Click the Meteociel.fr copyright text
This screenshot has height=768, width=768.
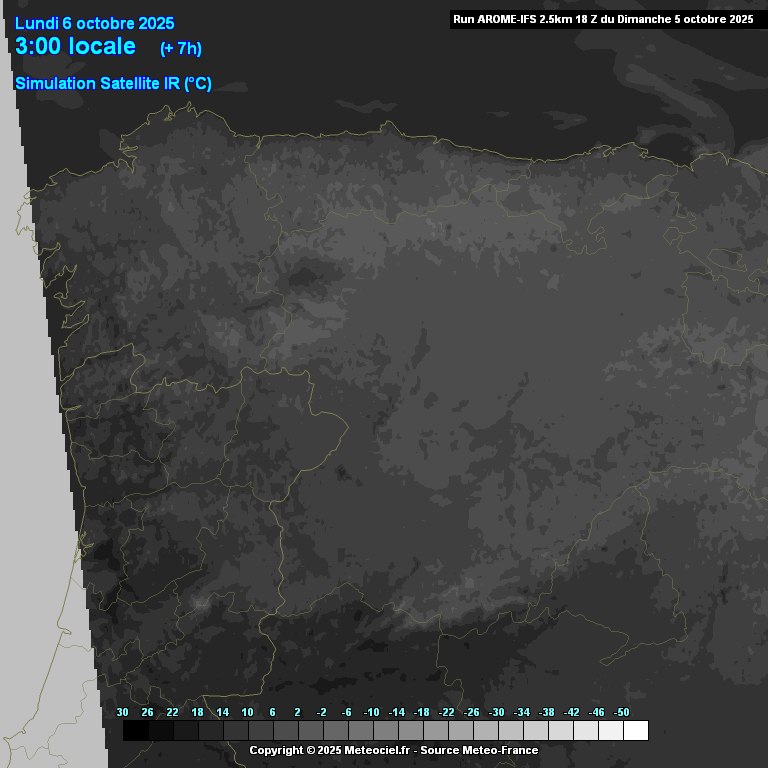click(330, 750)
